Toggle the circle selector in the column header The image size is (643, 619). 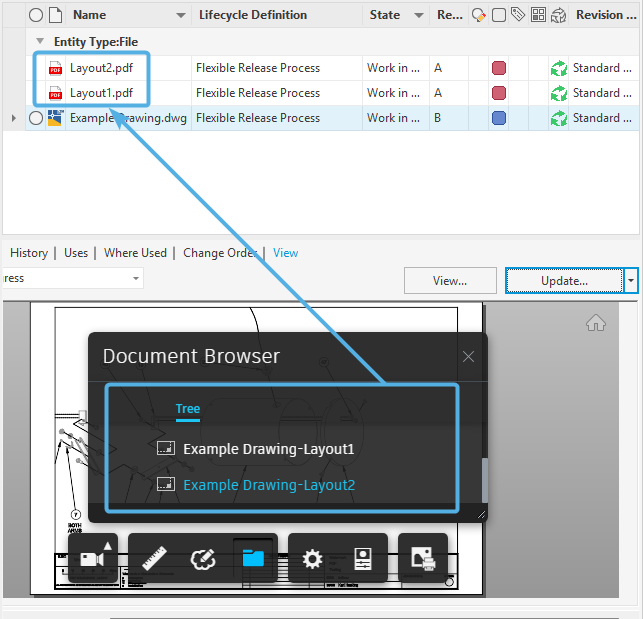[x=36, y=15]
